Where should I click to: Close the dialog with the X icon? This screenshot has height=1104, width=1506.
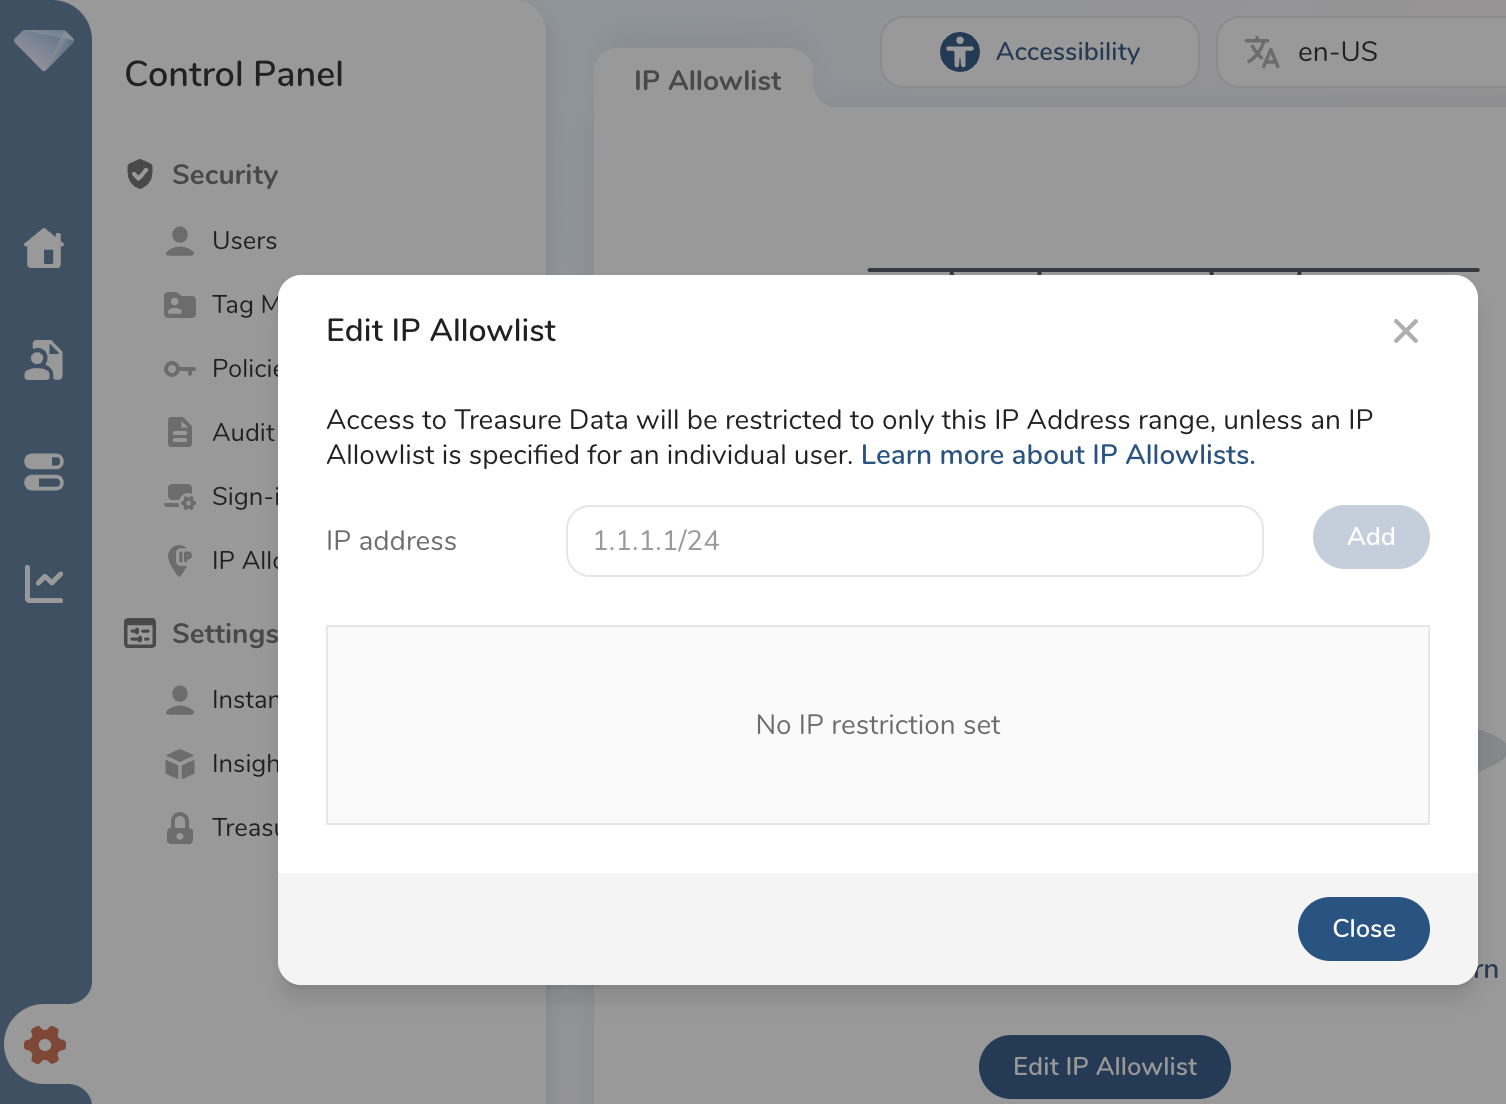[1405, 331]
